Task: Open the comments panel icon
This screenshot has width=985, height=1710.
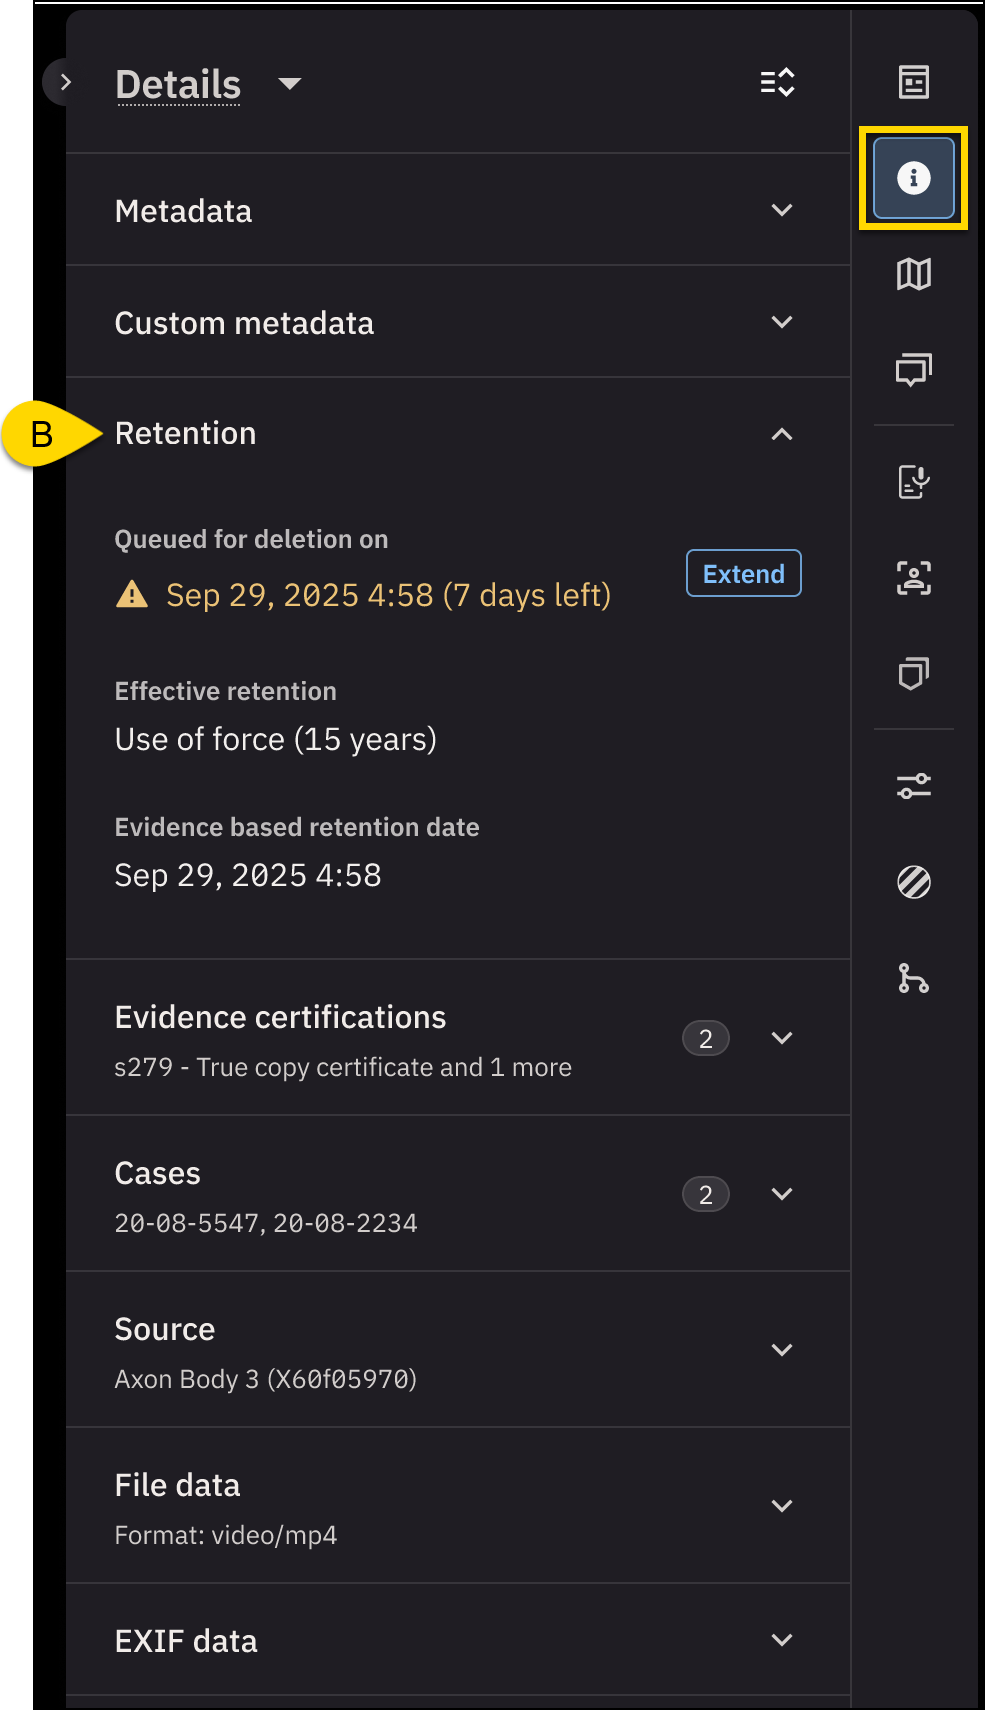Action: [913, 370]
